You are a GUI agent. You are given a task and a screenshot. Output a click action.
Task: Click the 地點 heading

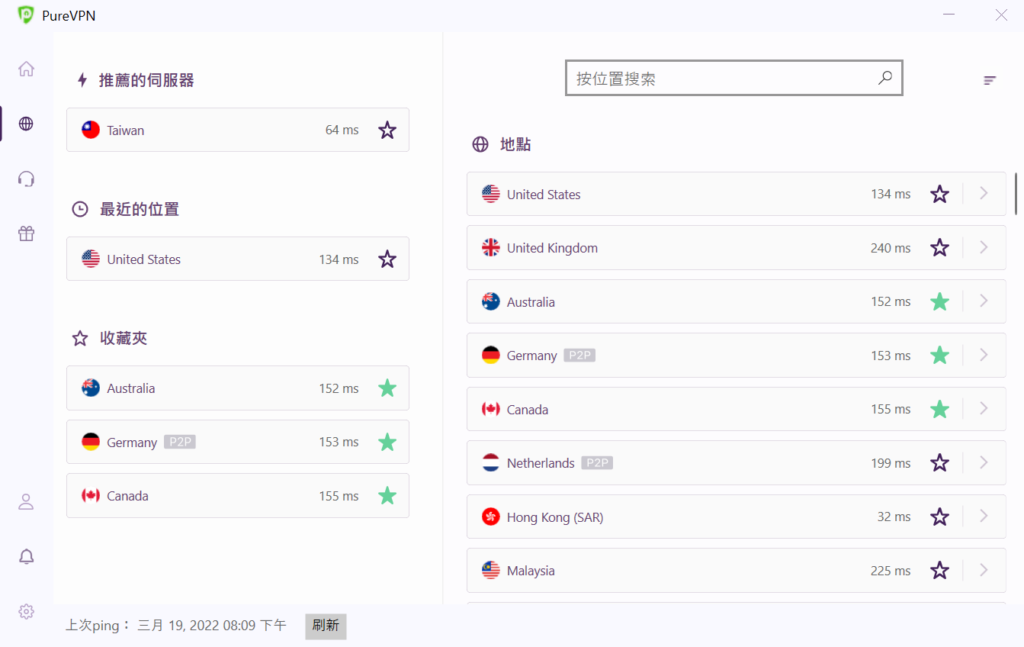pyautogui.click(x=515, y=144)
